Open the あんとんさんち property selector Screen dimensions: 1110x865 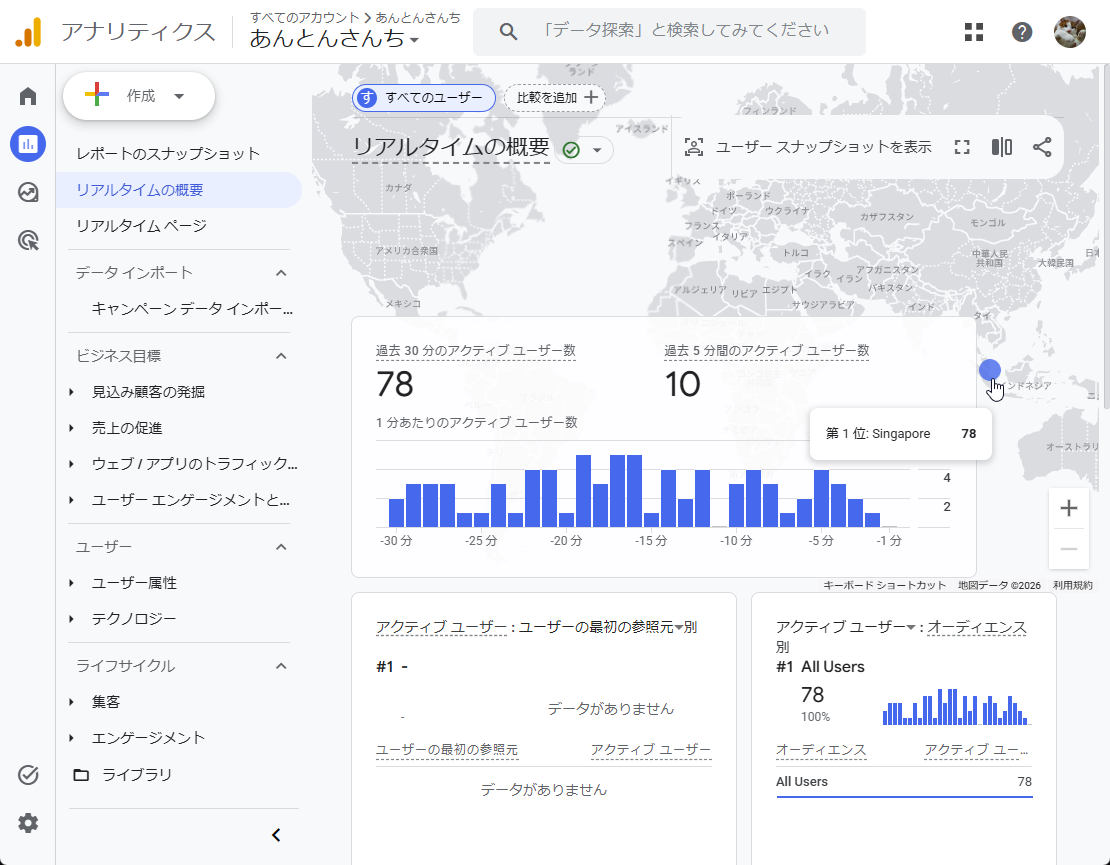[x=334, y=38]
